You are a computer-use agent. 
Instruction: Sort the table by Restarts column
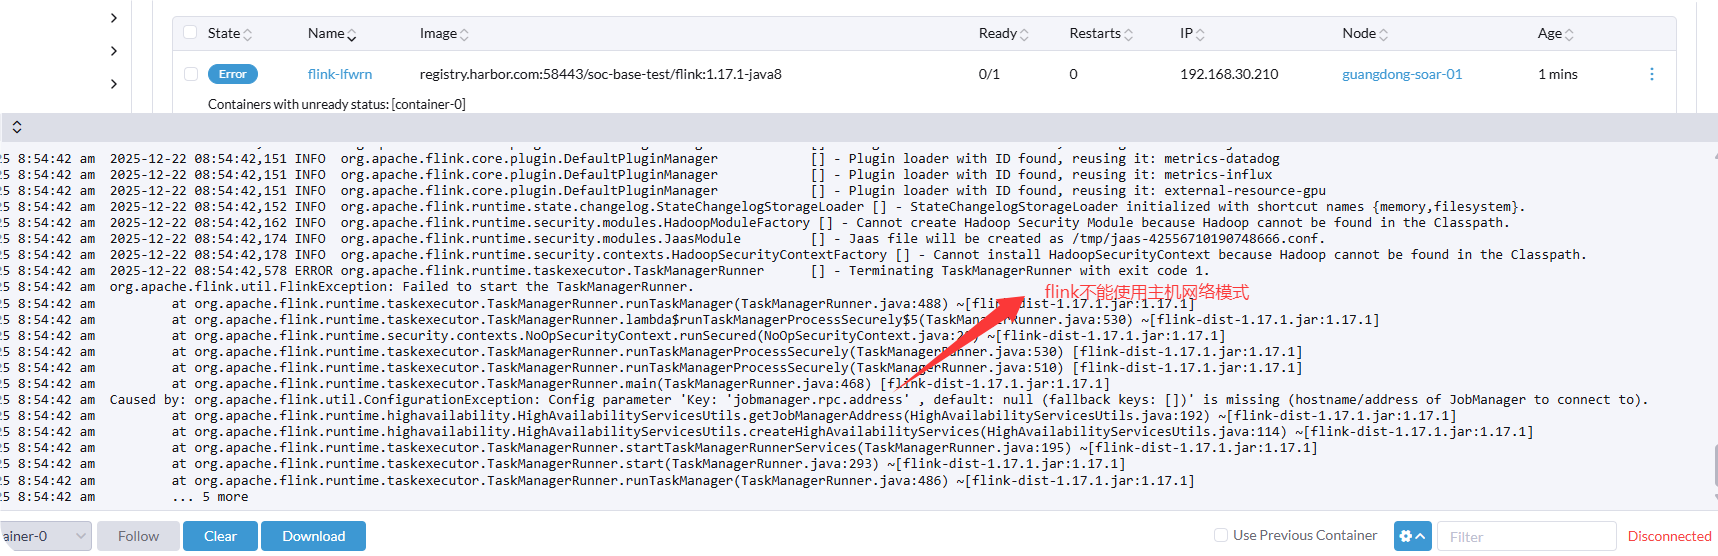click(x=1102, y=33)
